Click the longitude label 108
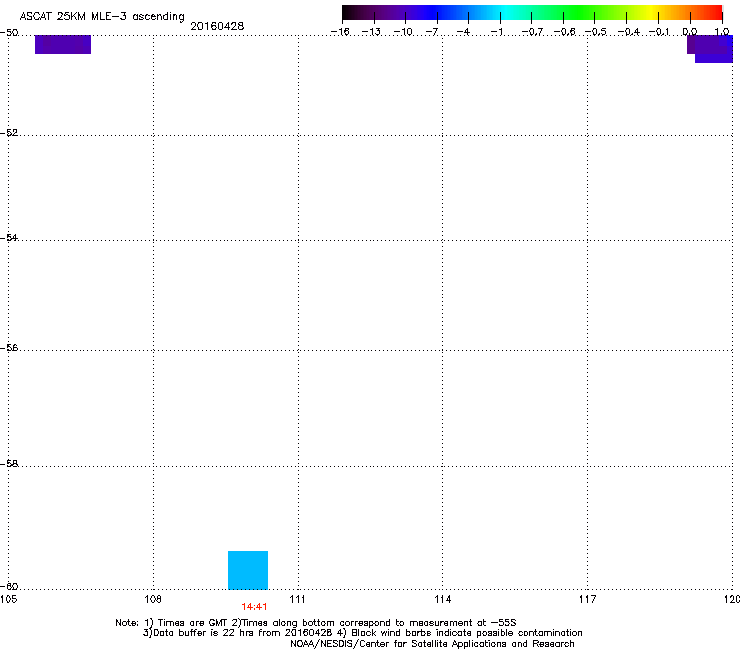Screen dimensions: 740x650 pos(153,599)
